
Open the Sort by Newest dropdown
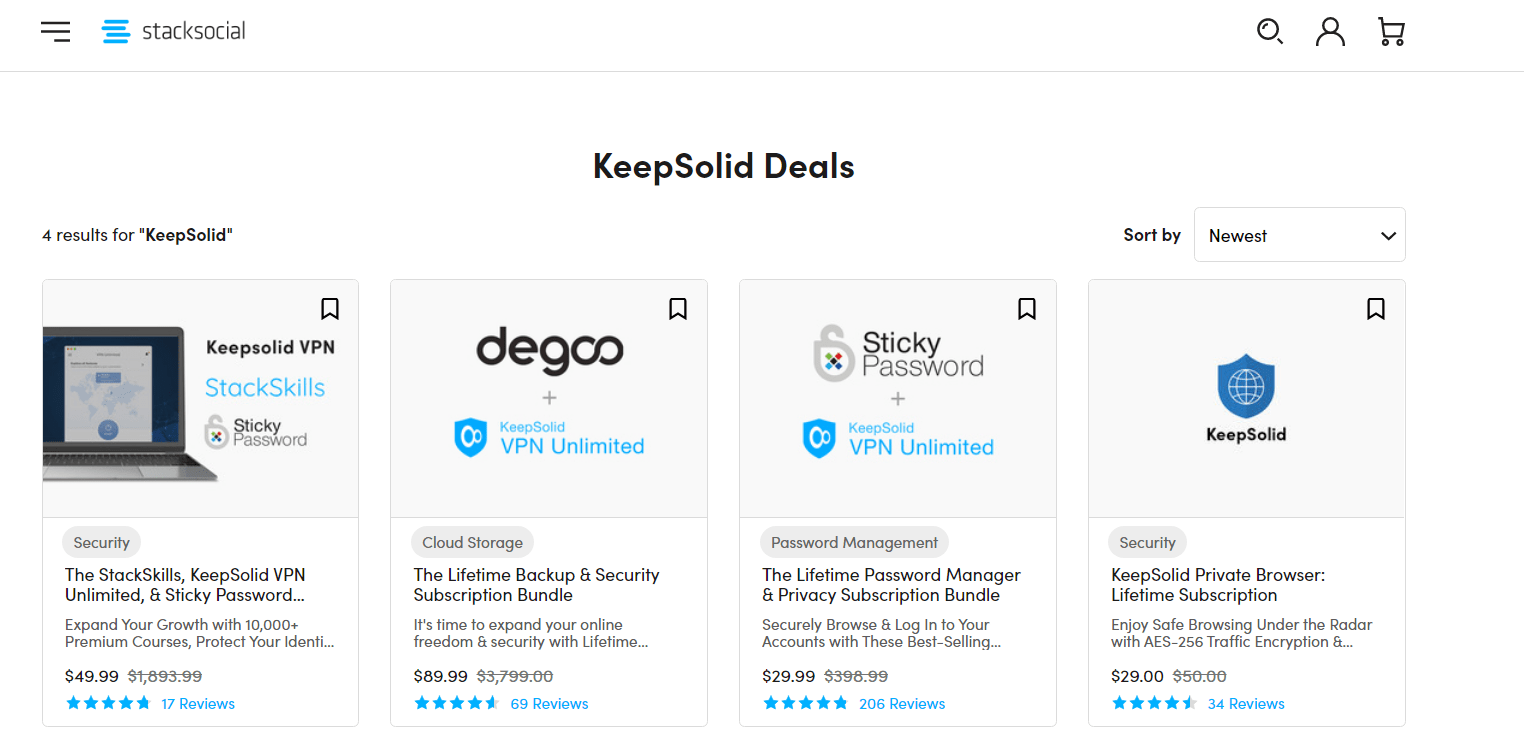pos(1299,234)
